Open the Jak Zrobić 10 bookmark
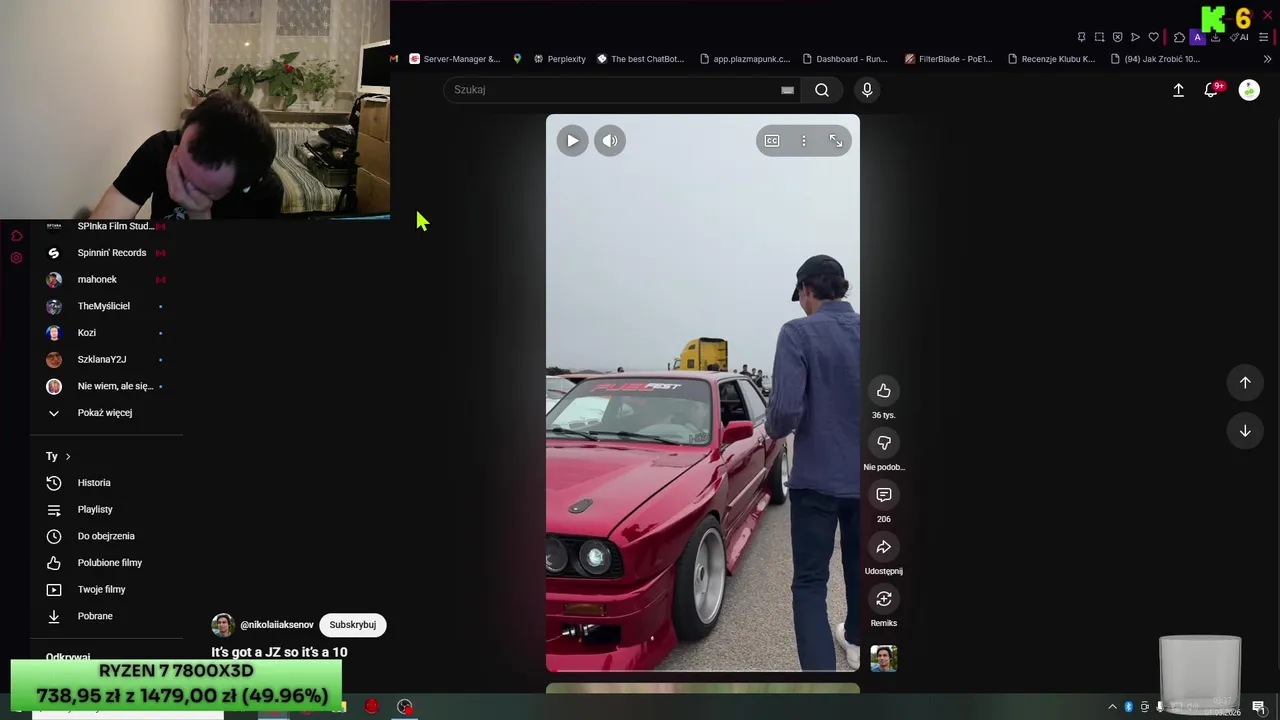 (x=1155, y=59)
